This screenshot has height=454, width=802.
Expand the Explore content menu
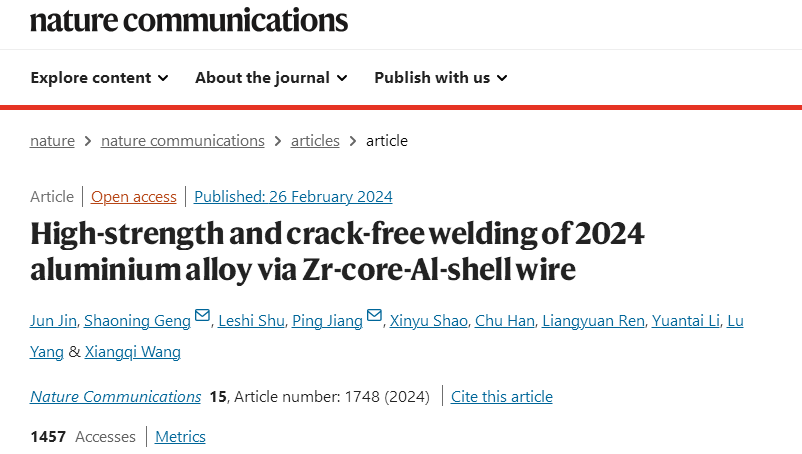tap(99, 78)
